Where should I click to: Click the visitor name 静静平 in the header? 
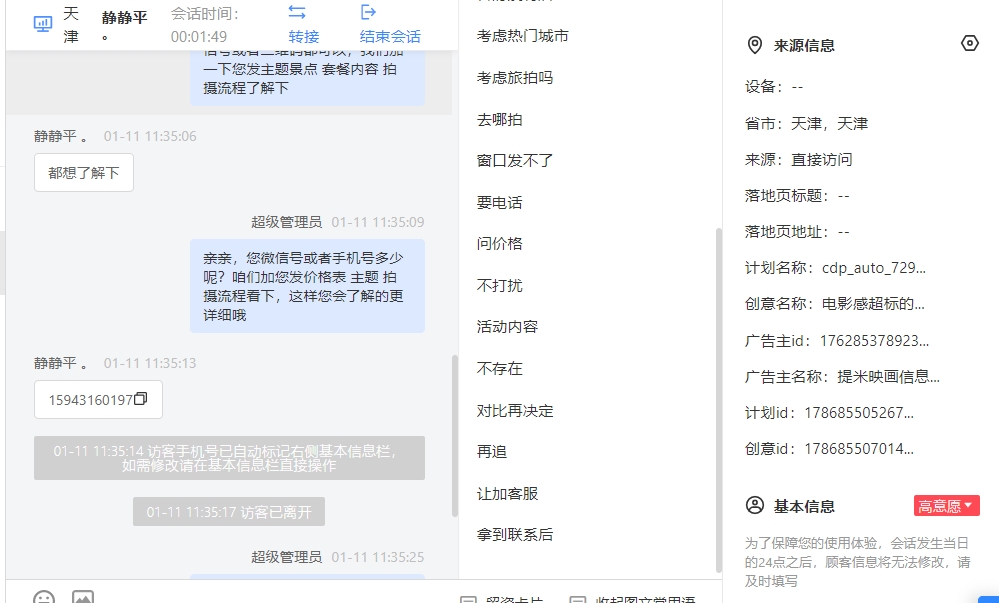pos(124,17)
